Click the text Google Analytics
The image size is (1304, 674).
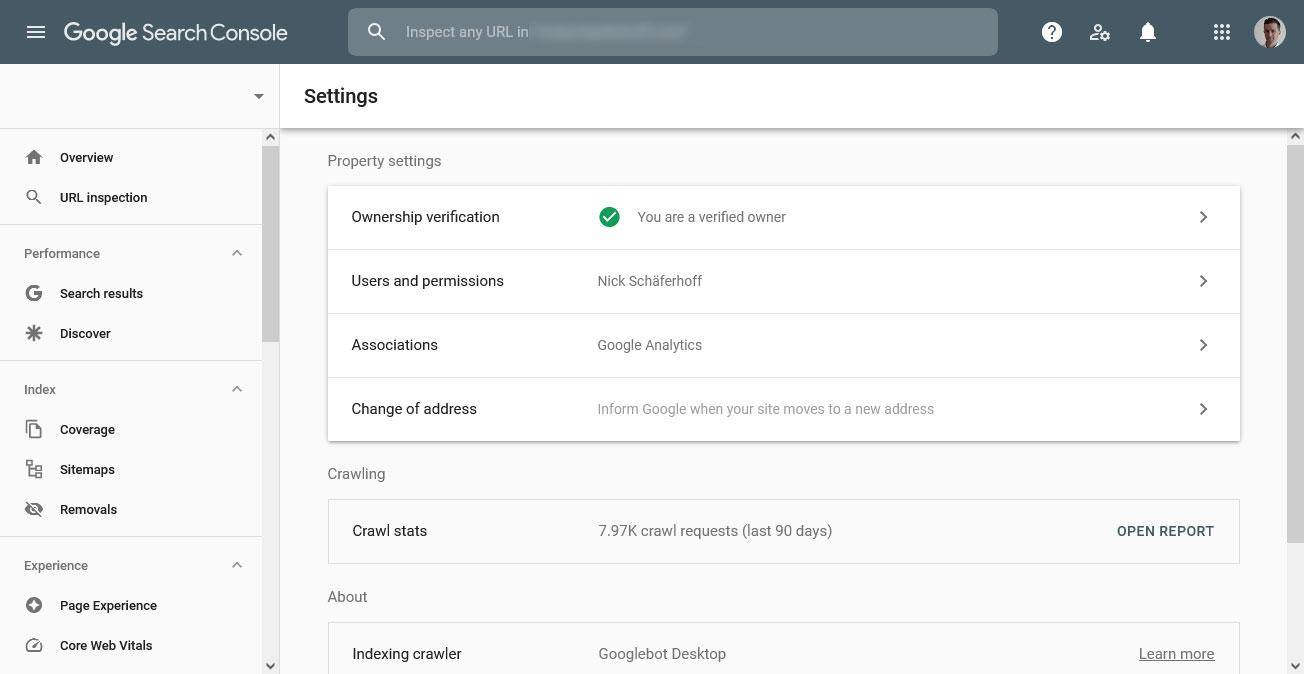(649, 345)
